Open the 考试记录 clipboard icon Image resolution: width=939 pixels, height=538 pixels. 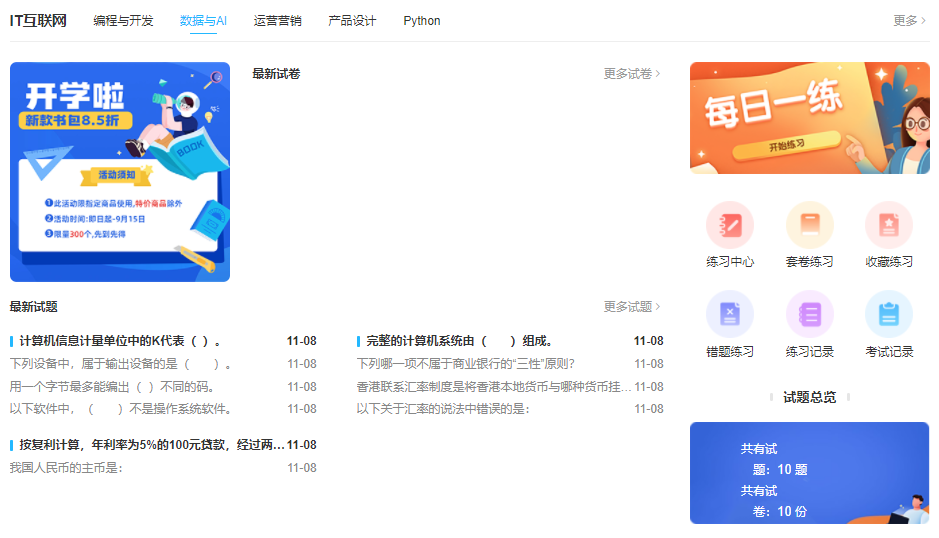888,314
